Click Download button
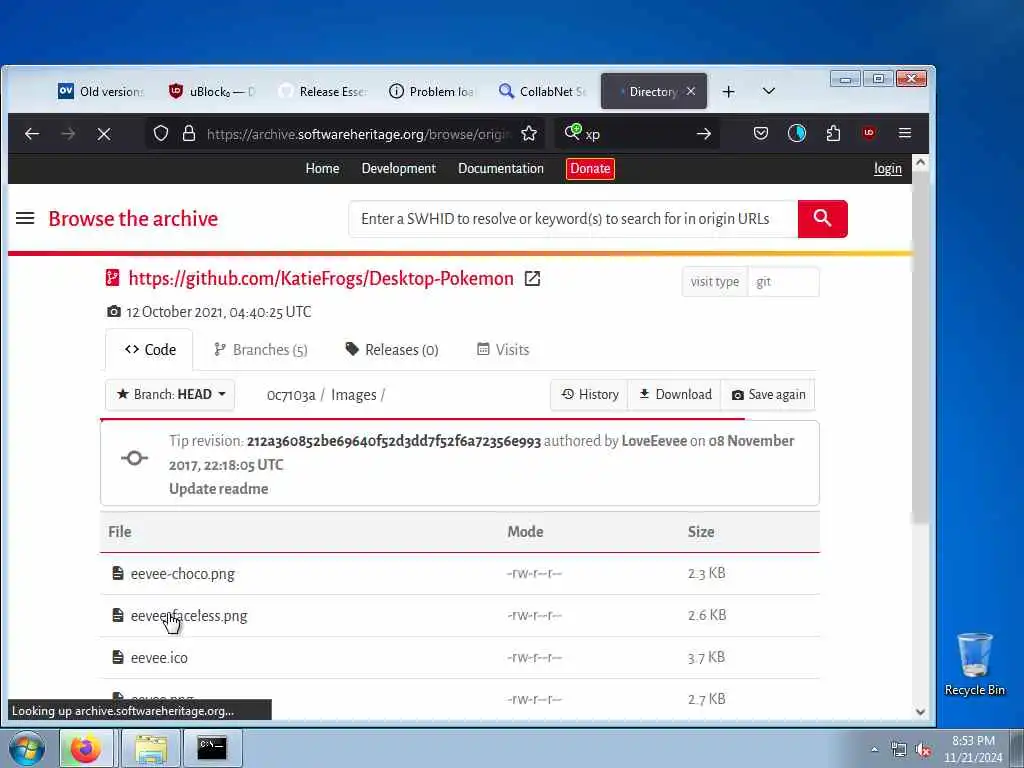Image resolution: width=1024 pixels, height=768 pixels. pos(675,394)
